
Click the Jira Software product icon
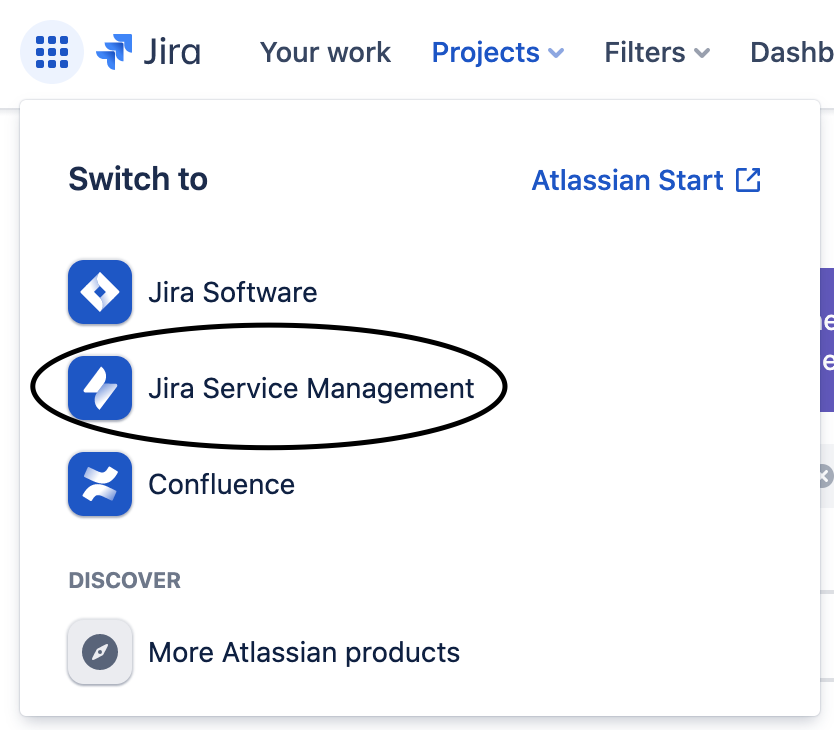point(100,292)
